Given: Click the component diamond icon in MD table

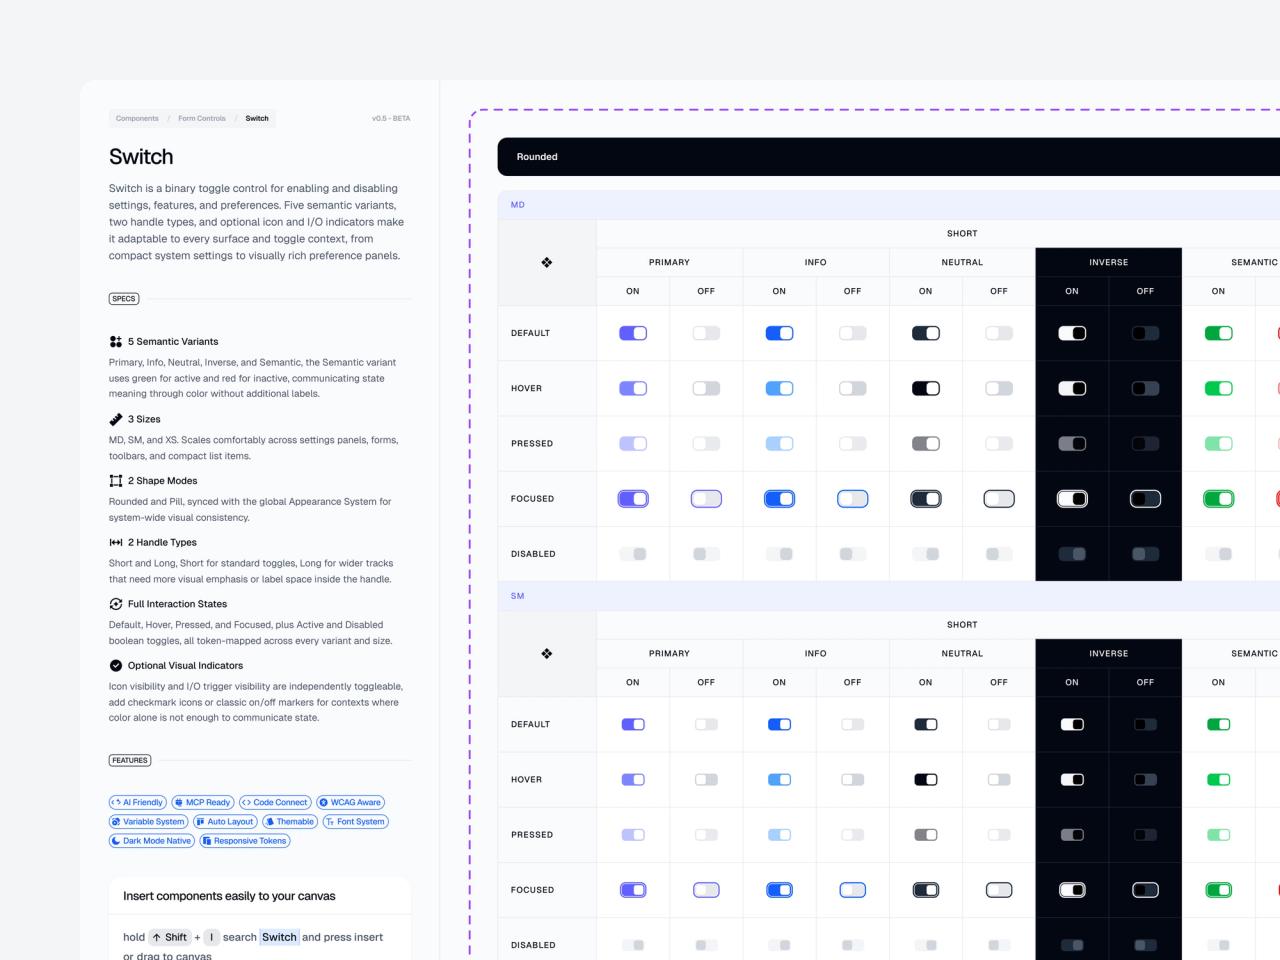Looking at the screenshot, I should 547,263.
